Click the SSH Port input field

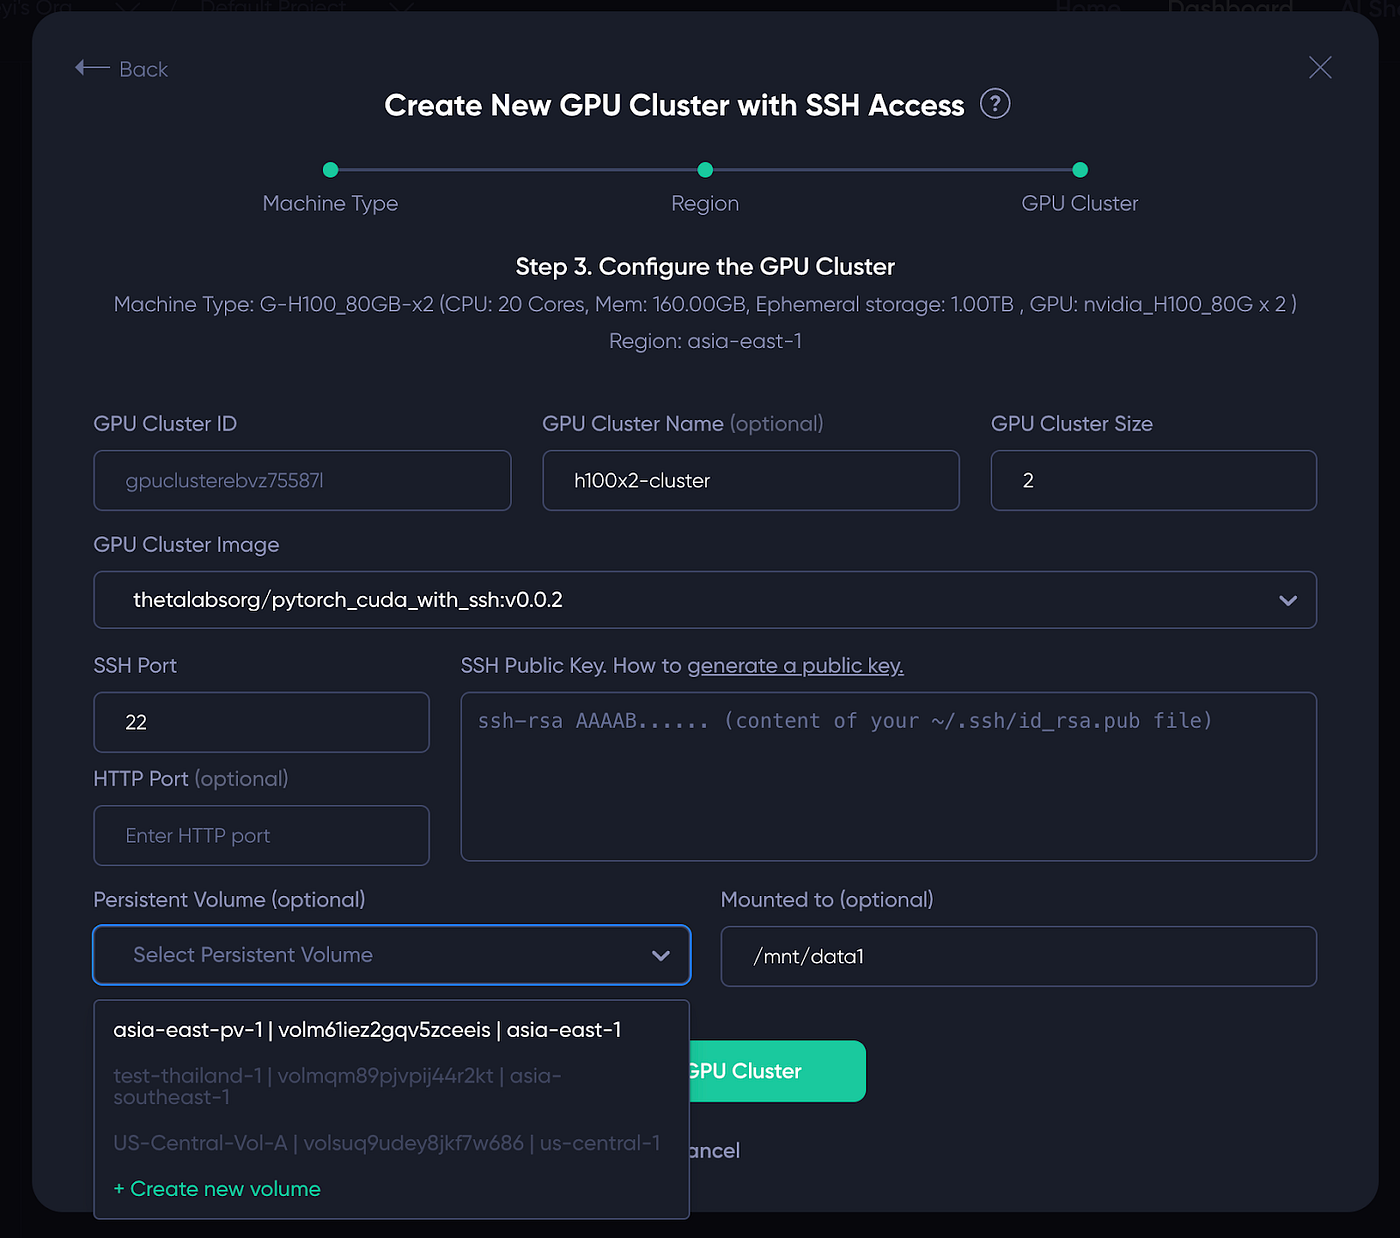coord(262,722)
